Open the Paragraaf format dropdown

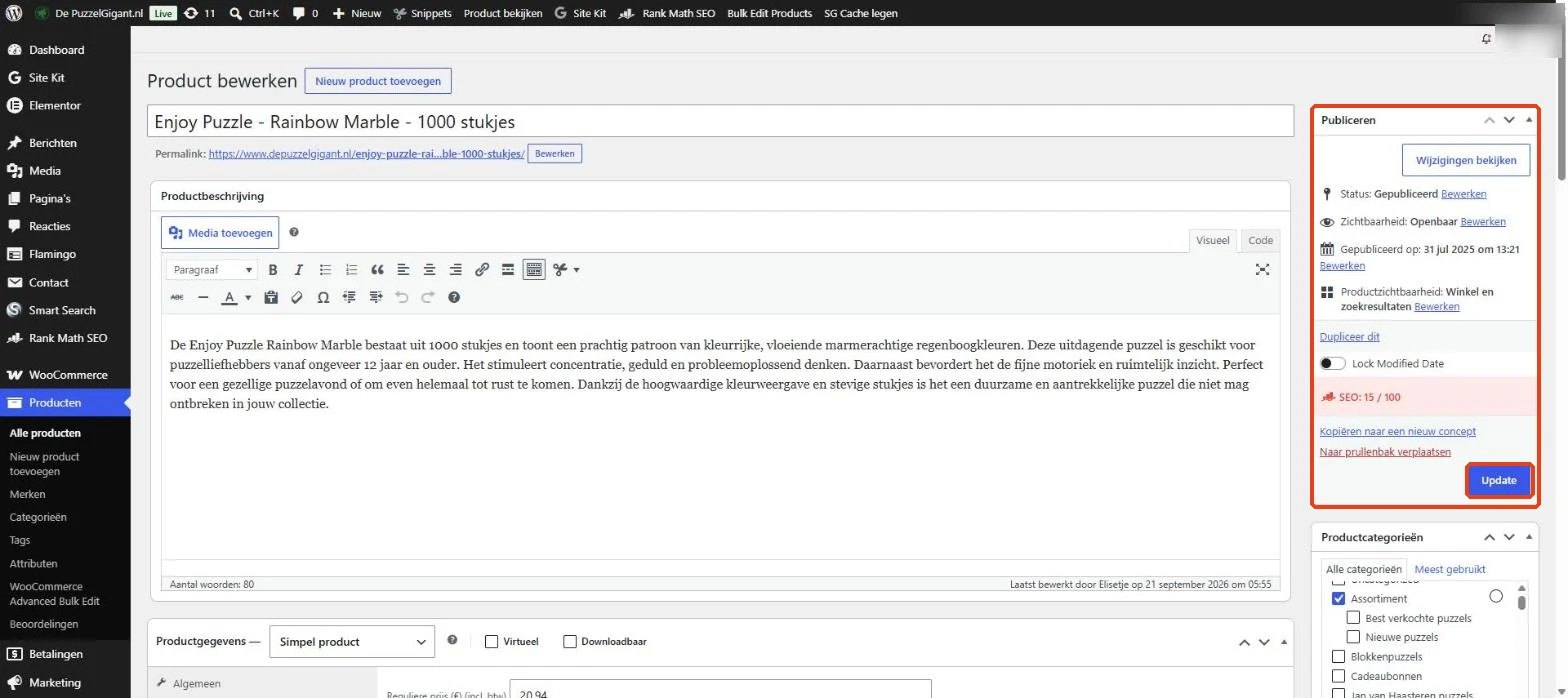click(212, 270)
